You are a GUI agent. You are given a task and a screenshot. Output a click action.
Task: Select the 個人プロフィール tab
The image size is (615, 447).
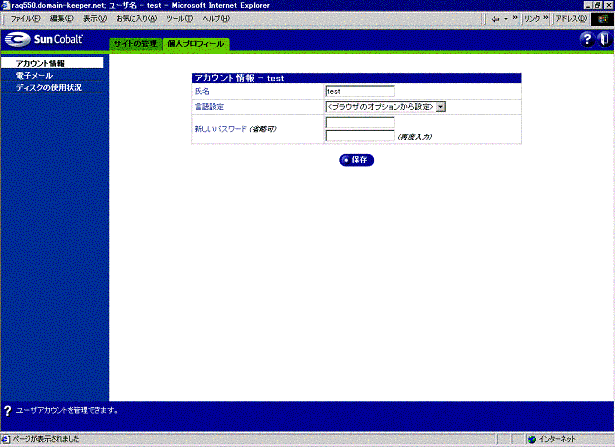[196, 44]
